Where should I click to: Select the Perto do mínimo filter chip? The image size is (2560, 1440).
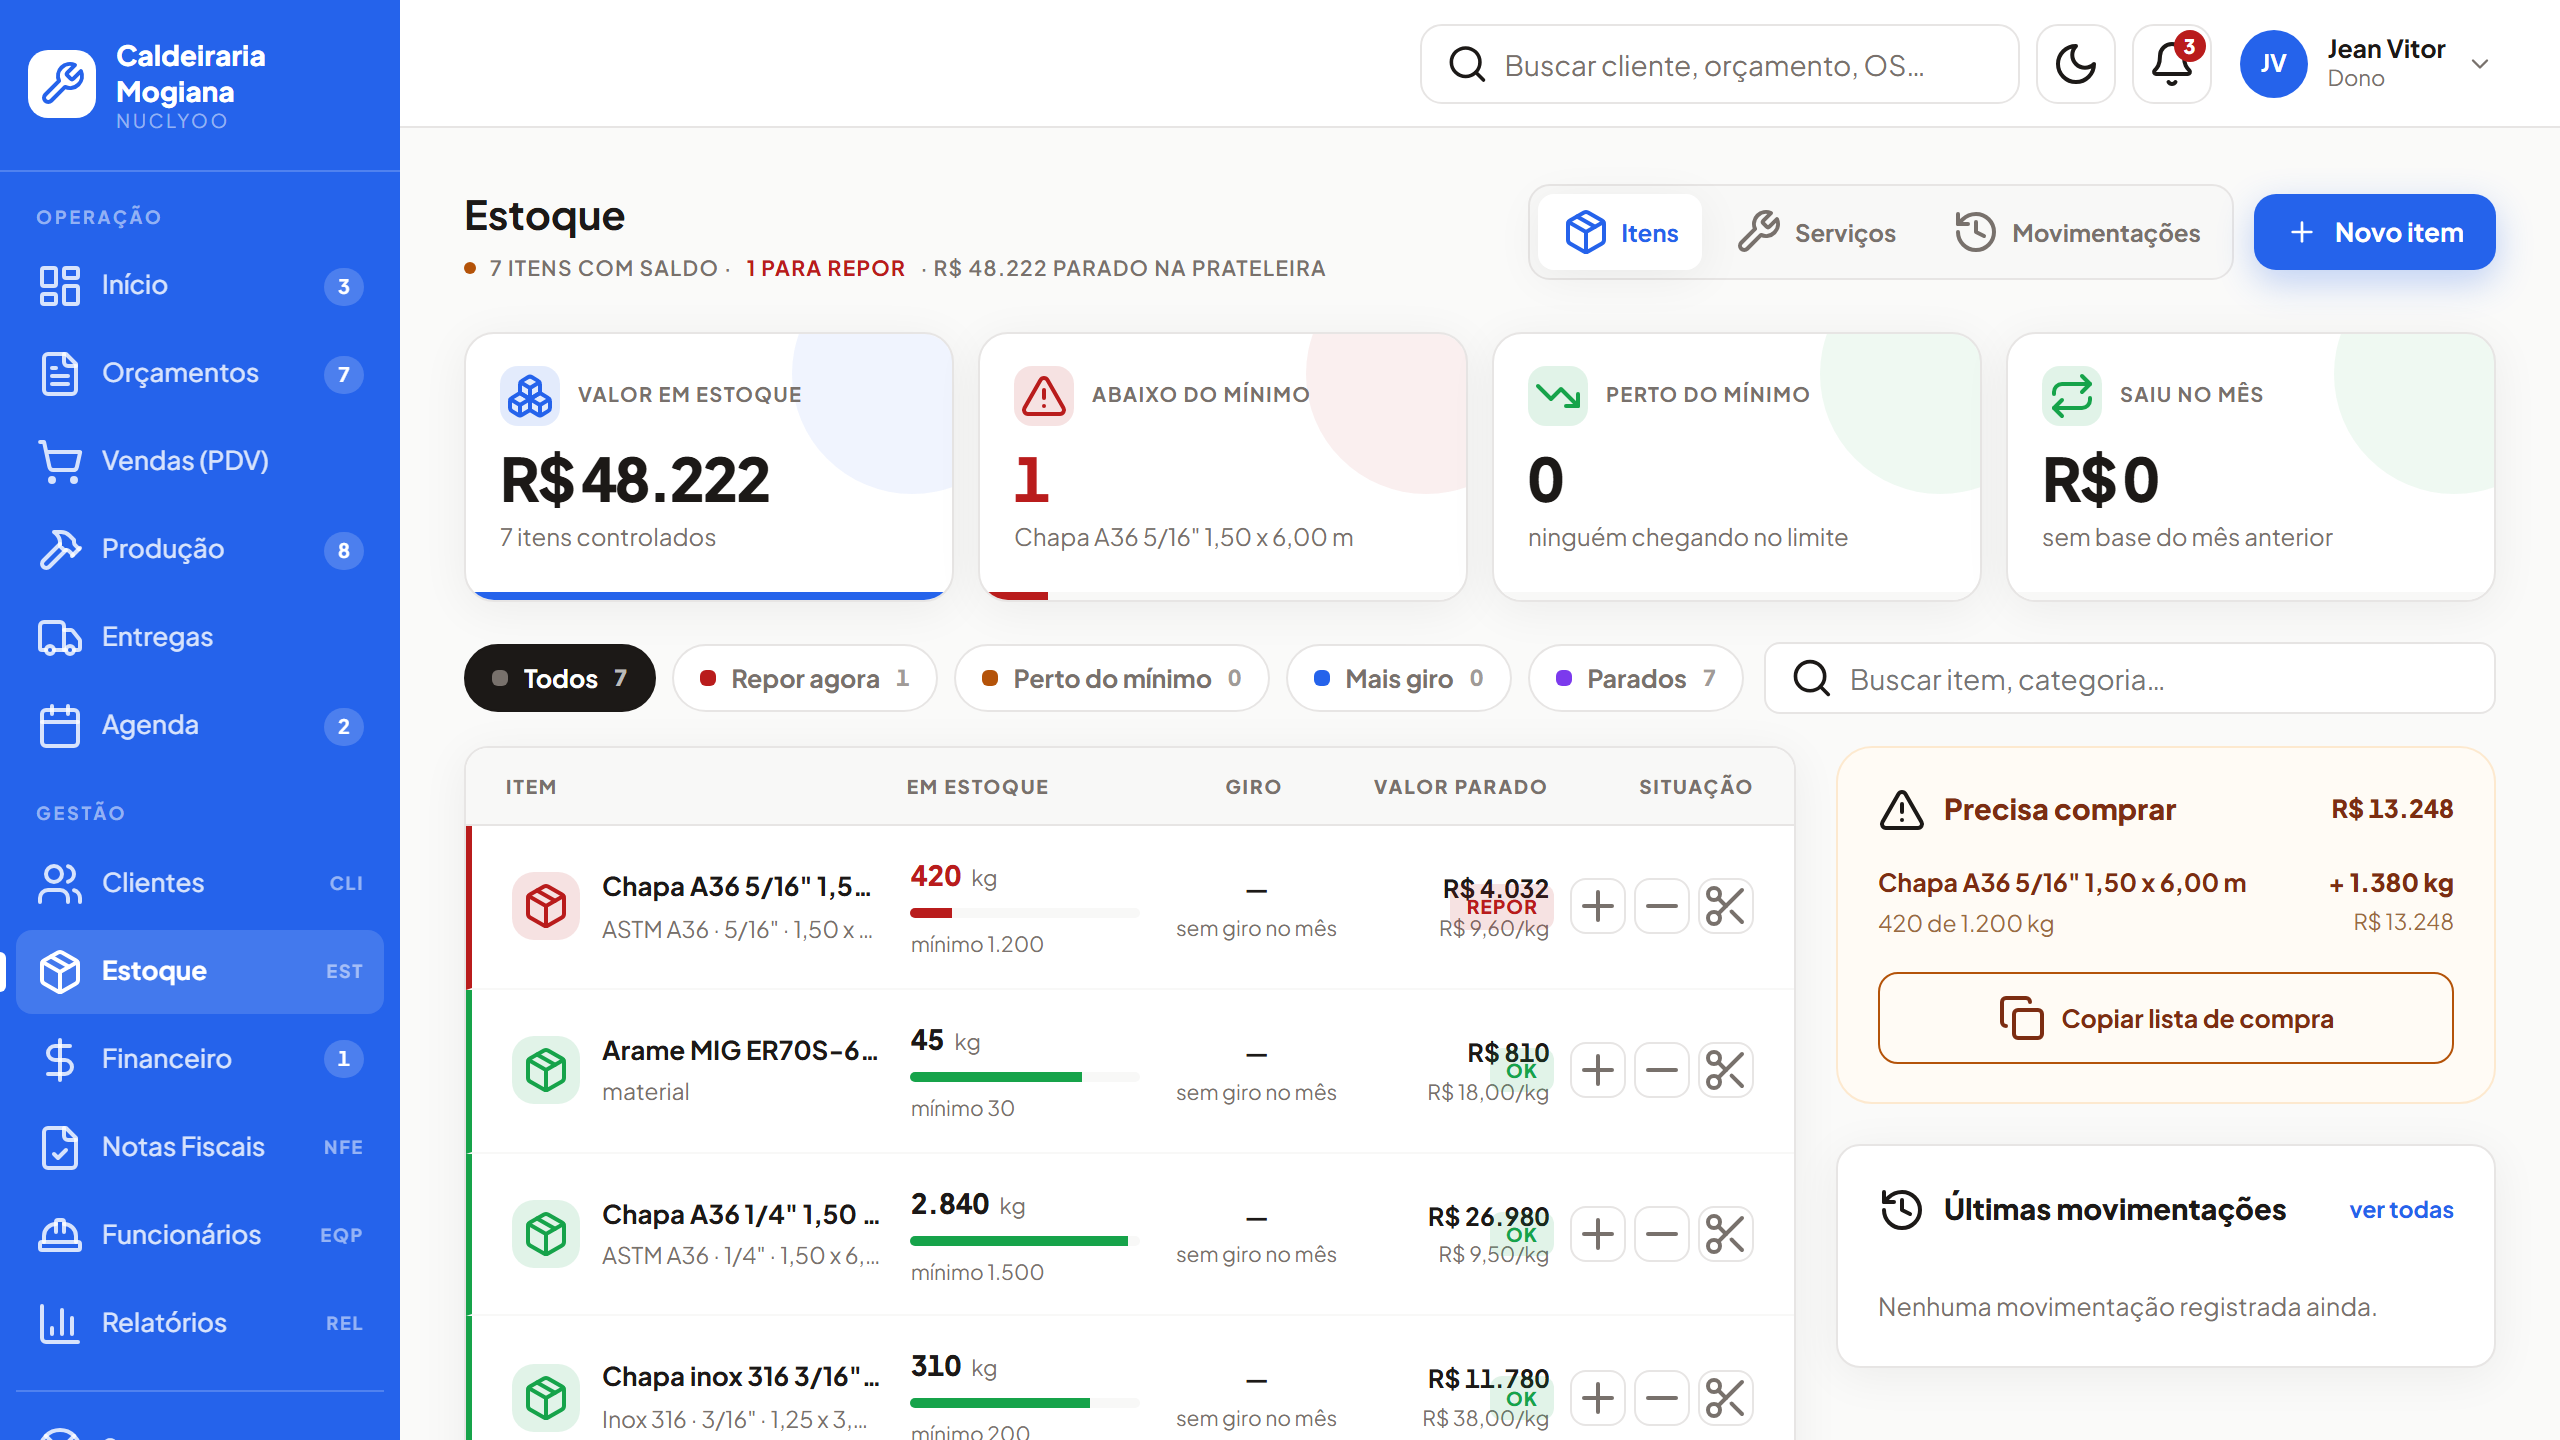tap(1111, 678)
